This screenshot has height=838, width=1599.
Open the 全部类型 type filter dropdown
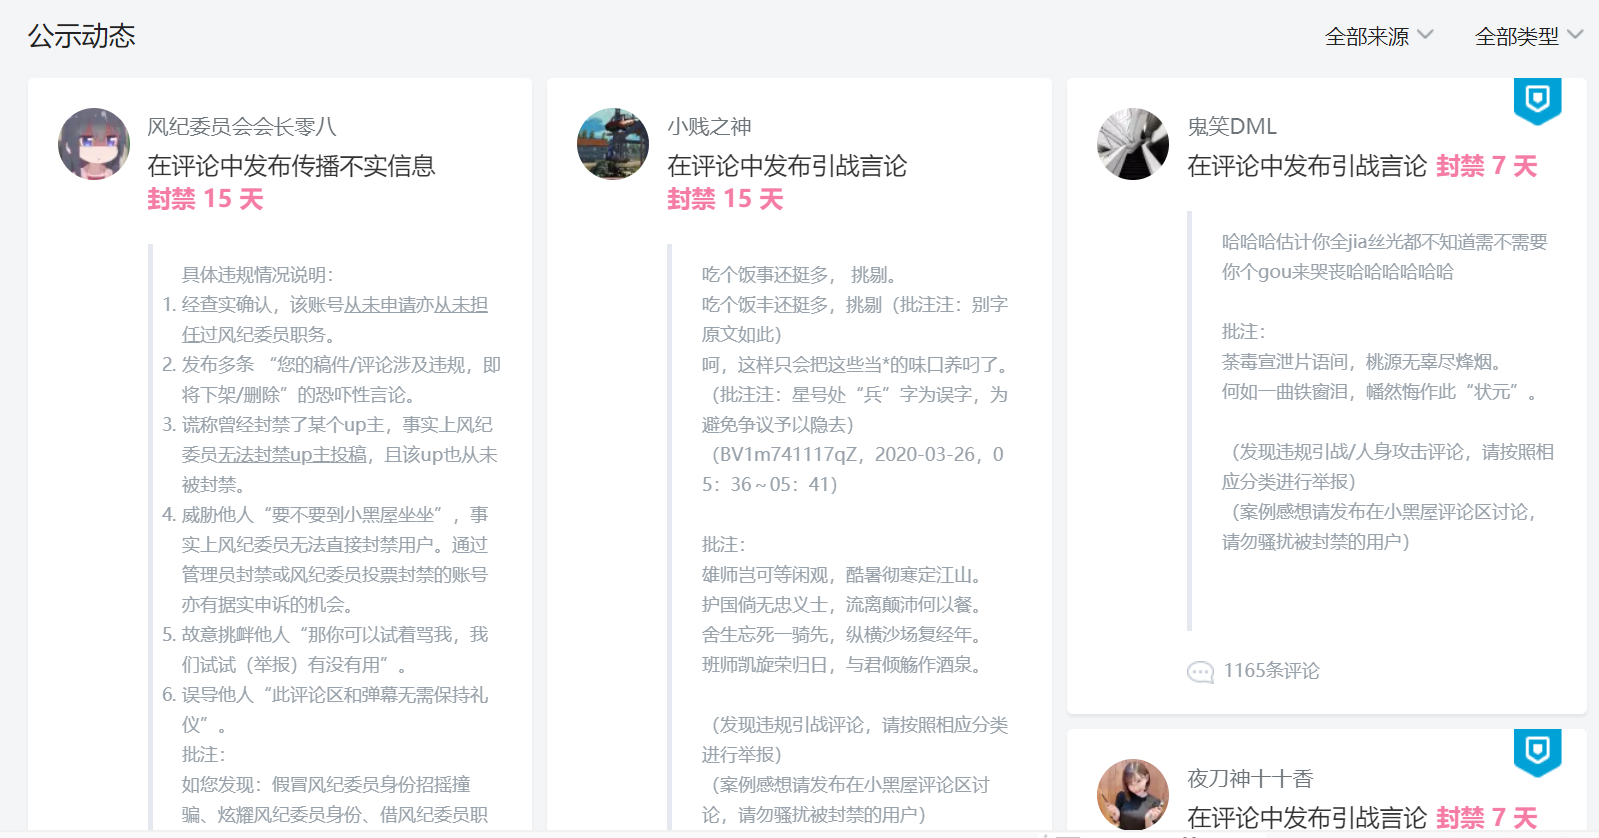point(1529,37)
